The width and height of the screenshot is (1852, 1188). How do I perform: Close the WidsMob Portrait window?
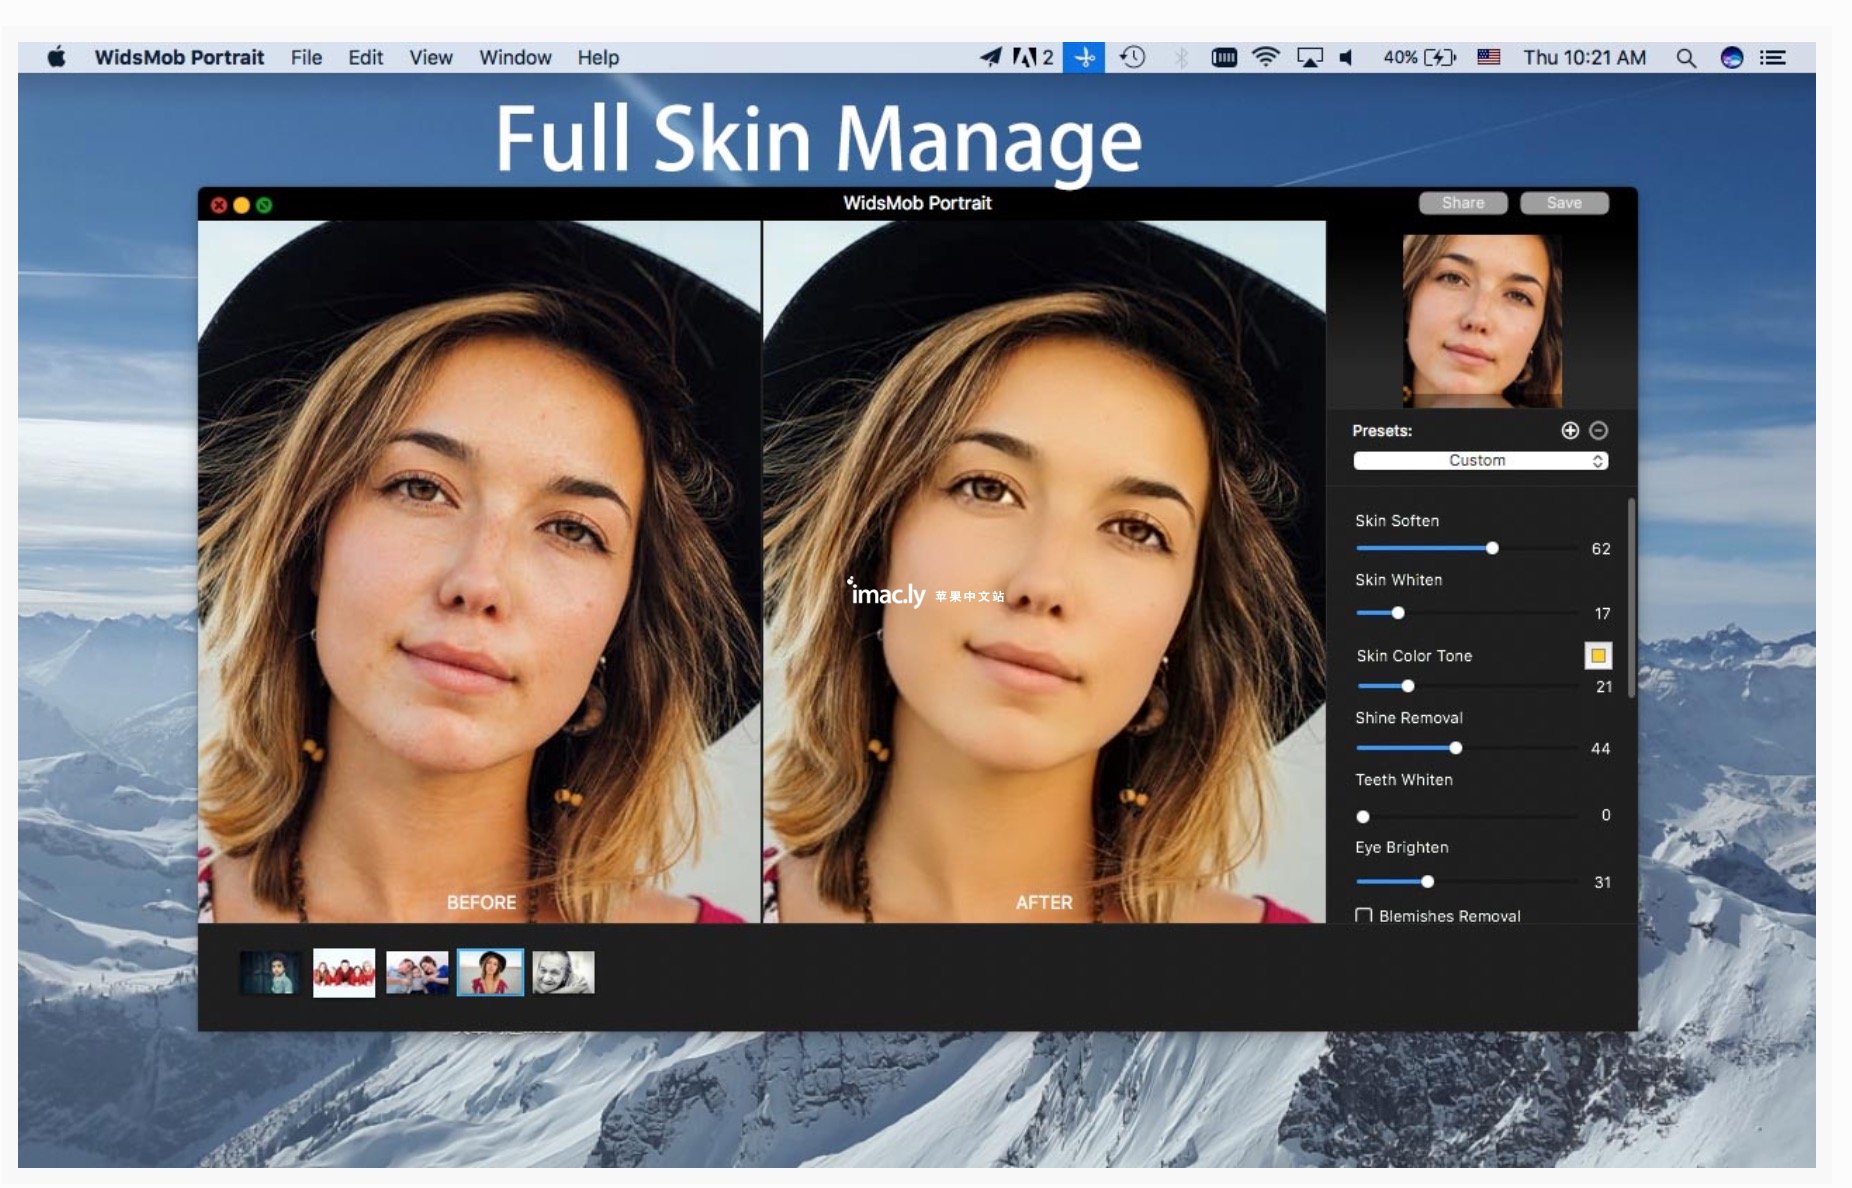click(x=219, y=205)
